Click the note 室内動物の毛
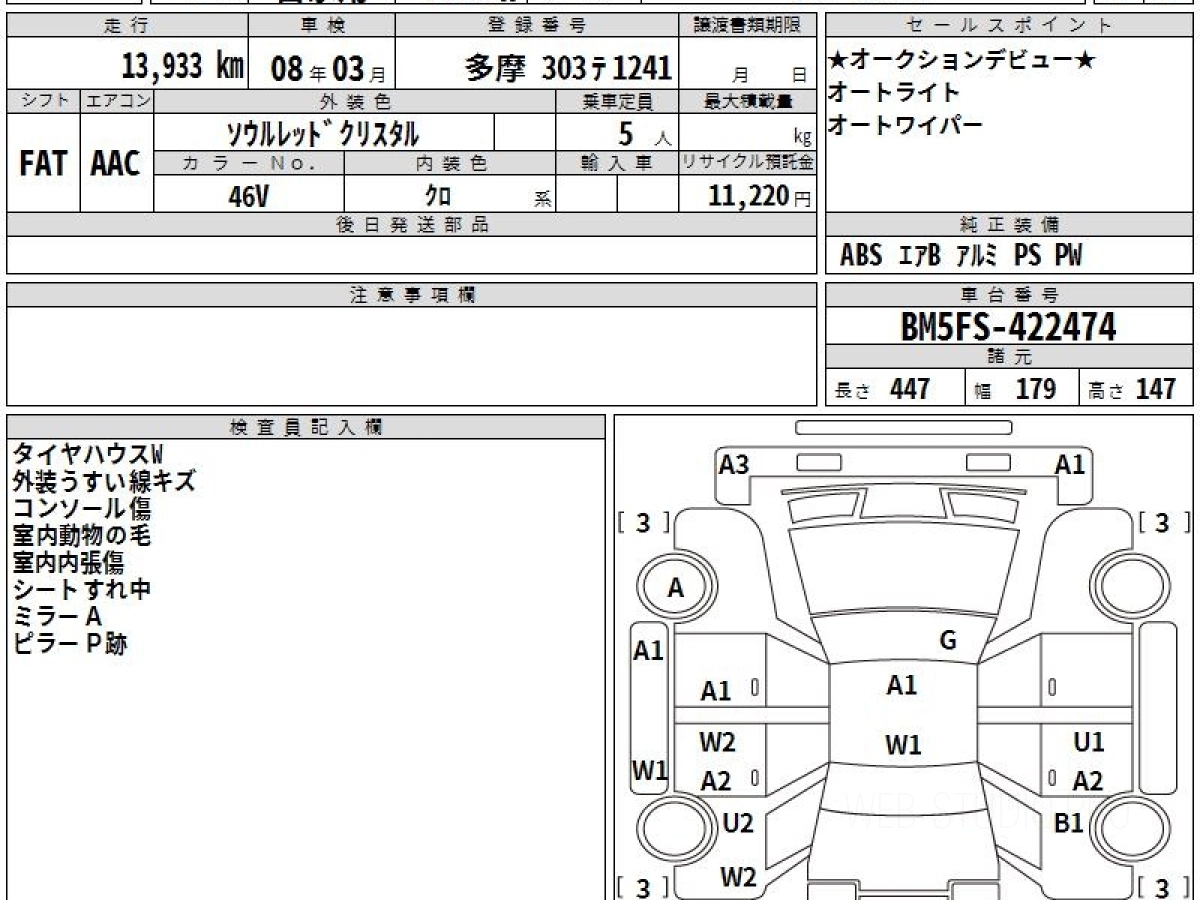 coord(82,535)
